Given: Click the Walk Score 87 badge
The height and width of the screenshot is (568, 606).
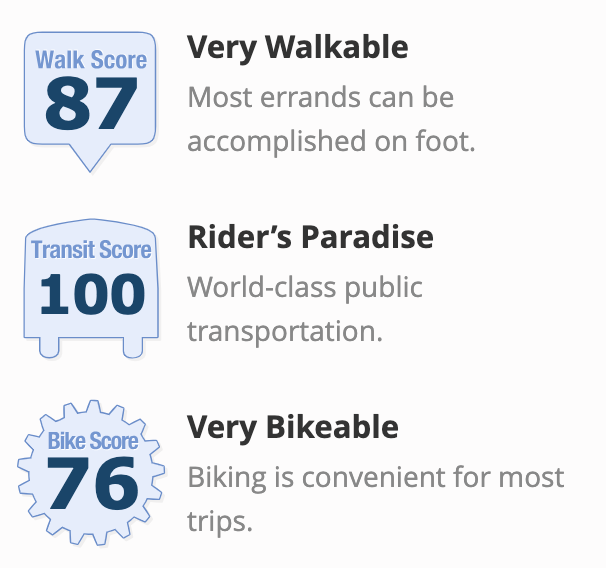Looking at the screenshot, I should point(90,102).
